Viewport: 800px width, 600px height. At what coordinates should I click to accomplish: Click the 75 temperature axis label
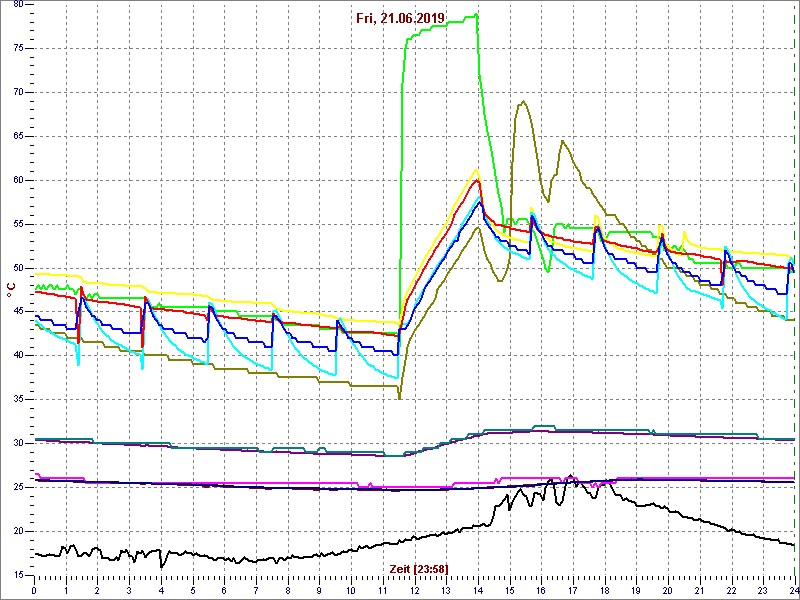coord(17,48)
